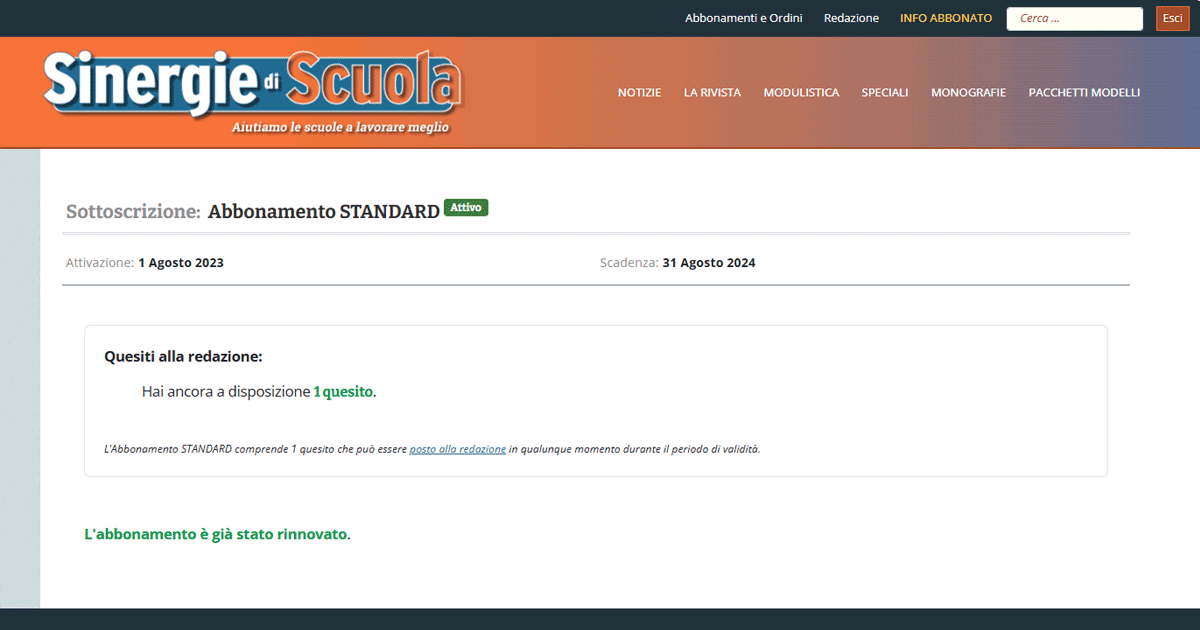
Task: Click tagline 'Aiutiamo le scuole a lavorare meglio'
Action: pyautogui.click(x=340, y=127)
